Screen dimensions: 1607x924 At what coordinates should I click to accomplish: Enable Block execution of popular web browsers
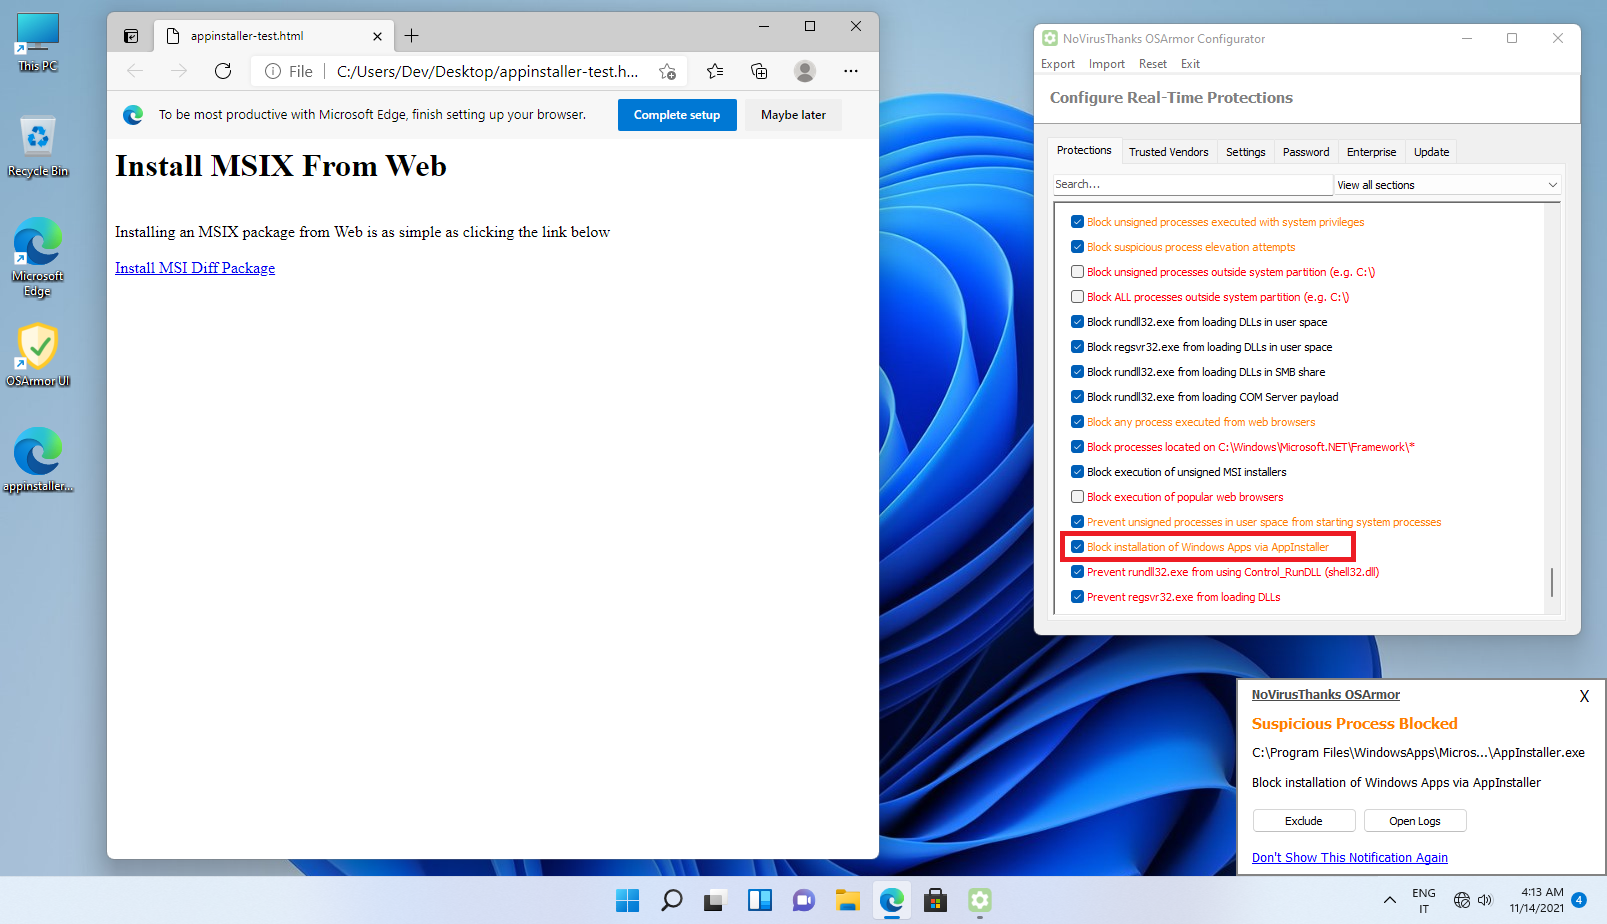click(1077, 497)
